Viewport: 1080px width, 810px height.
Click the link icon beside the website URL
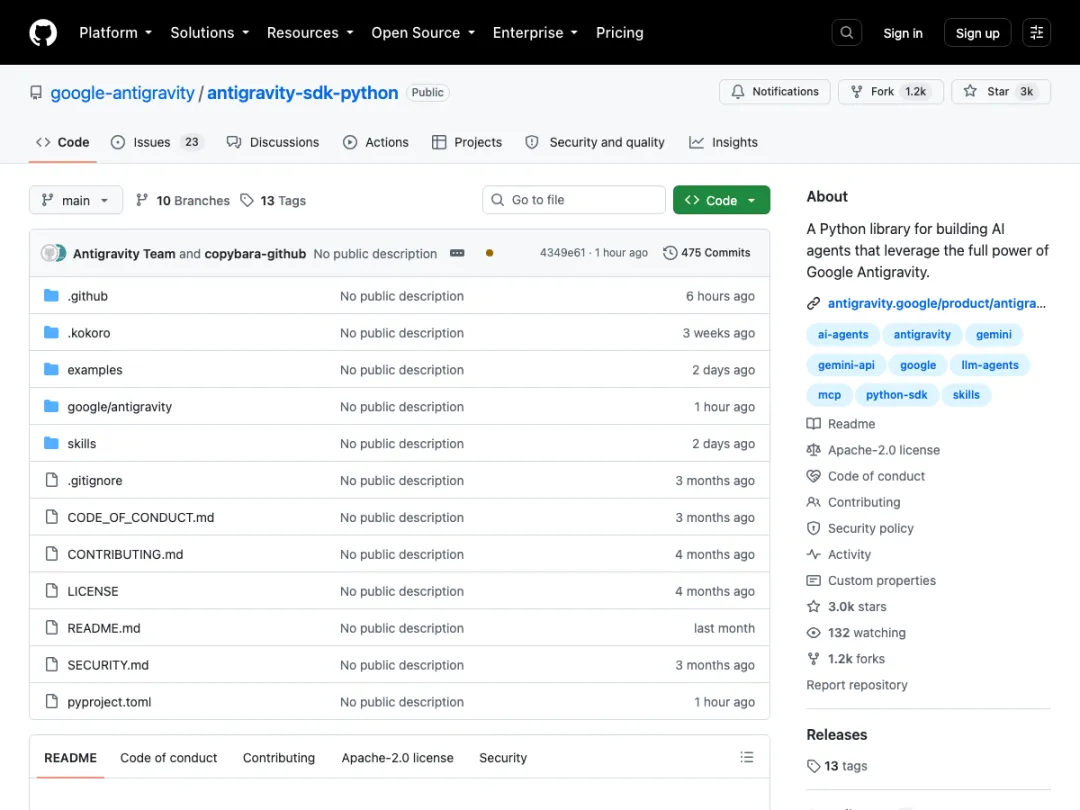(x=813, y=304)
